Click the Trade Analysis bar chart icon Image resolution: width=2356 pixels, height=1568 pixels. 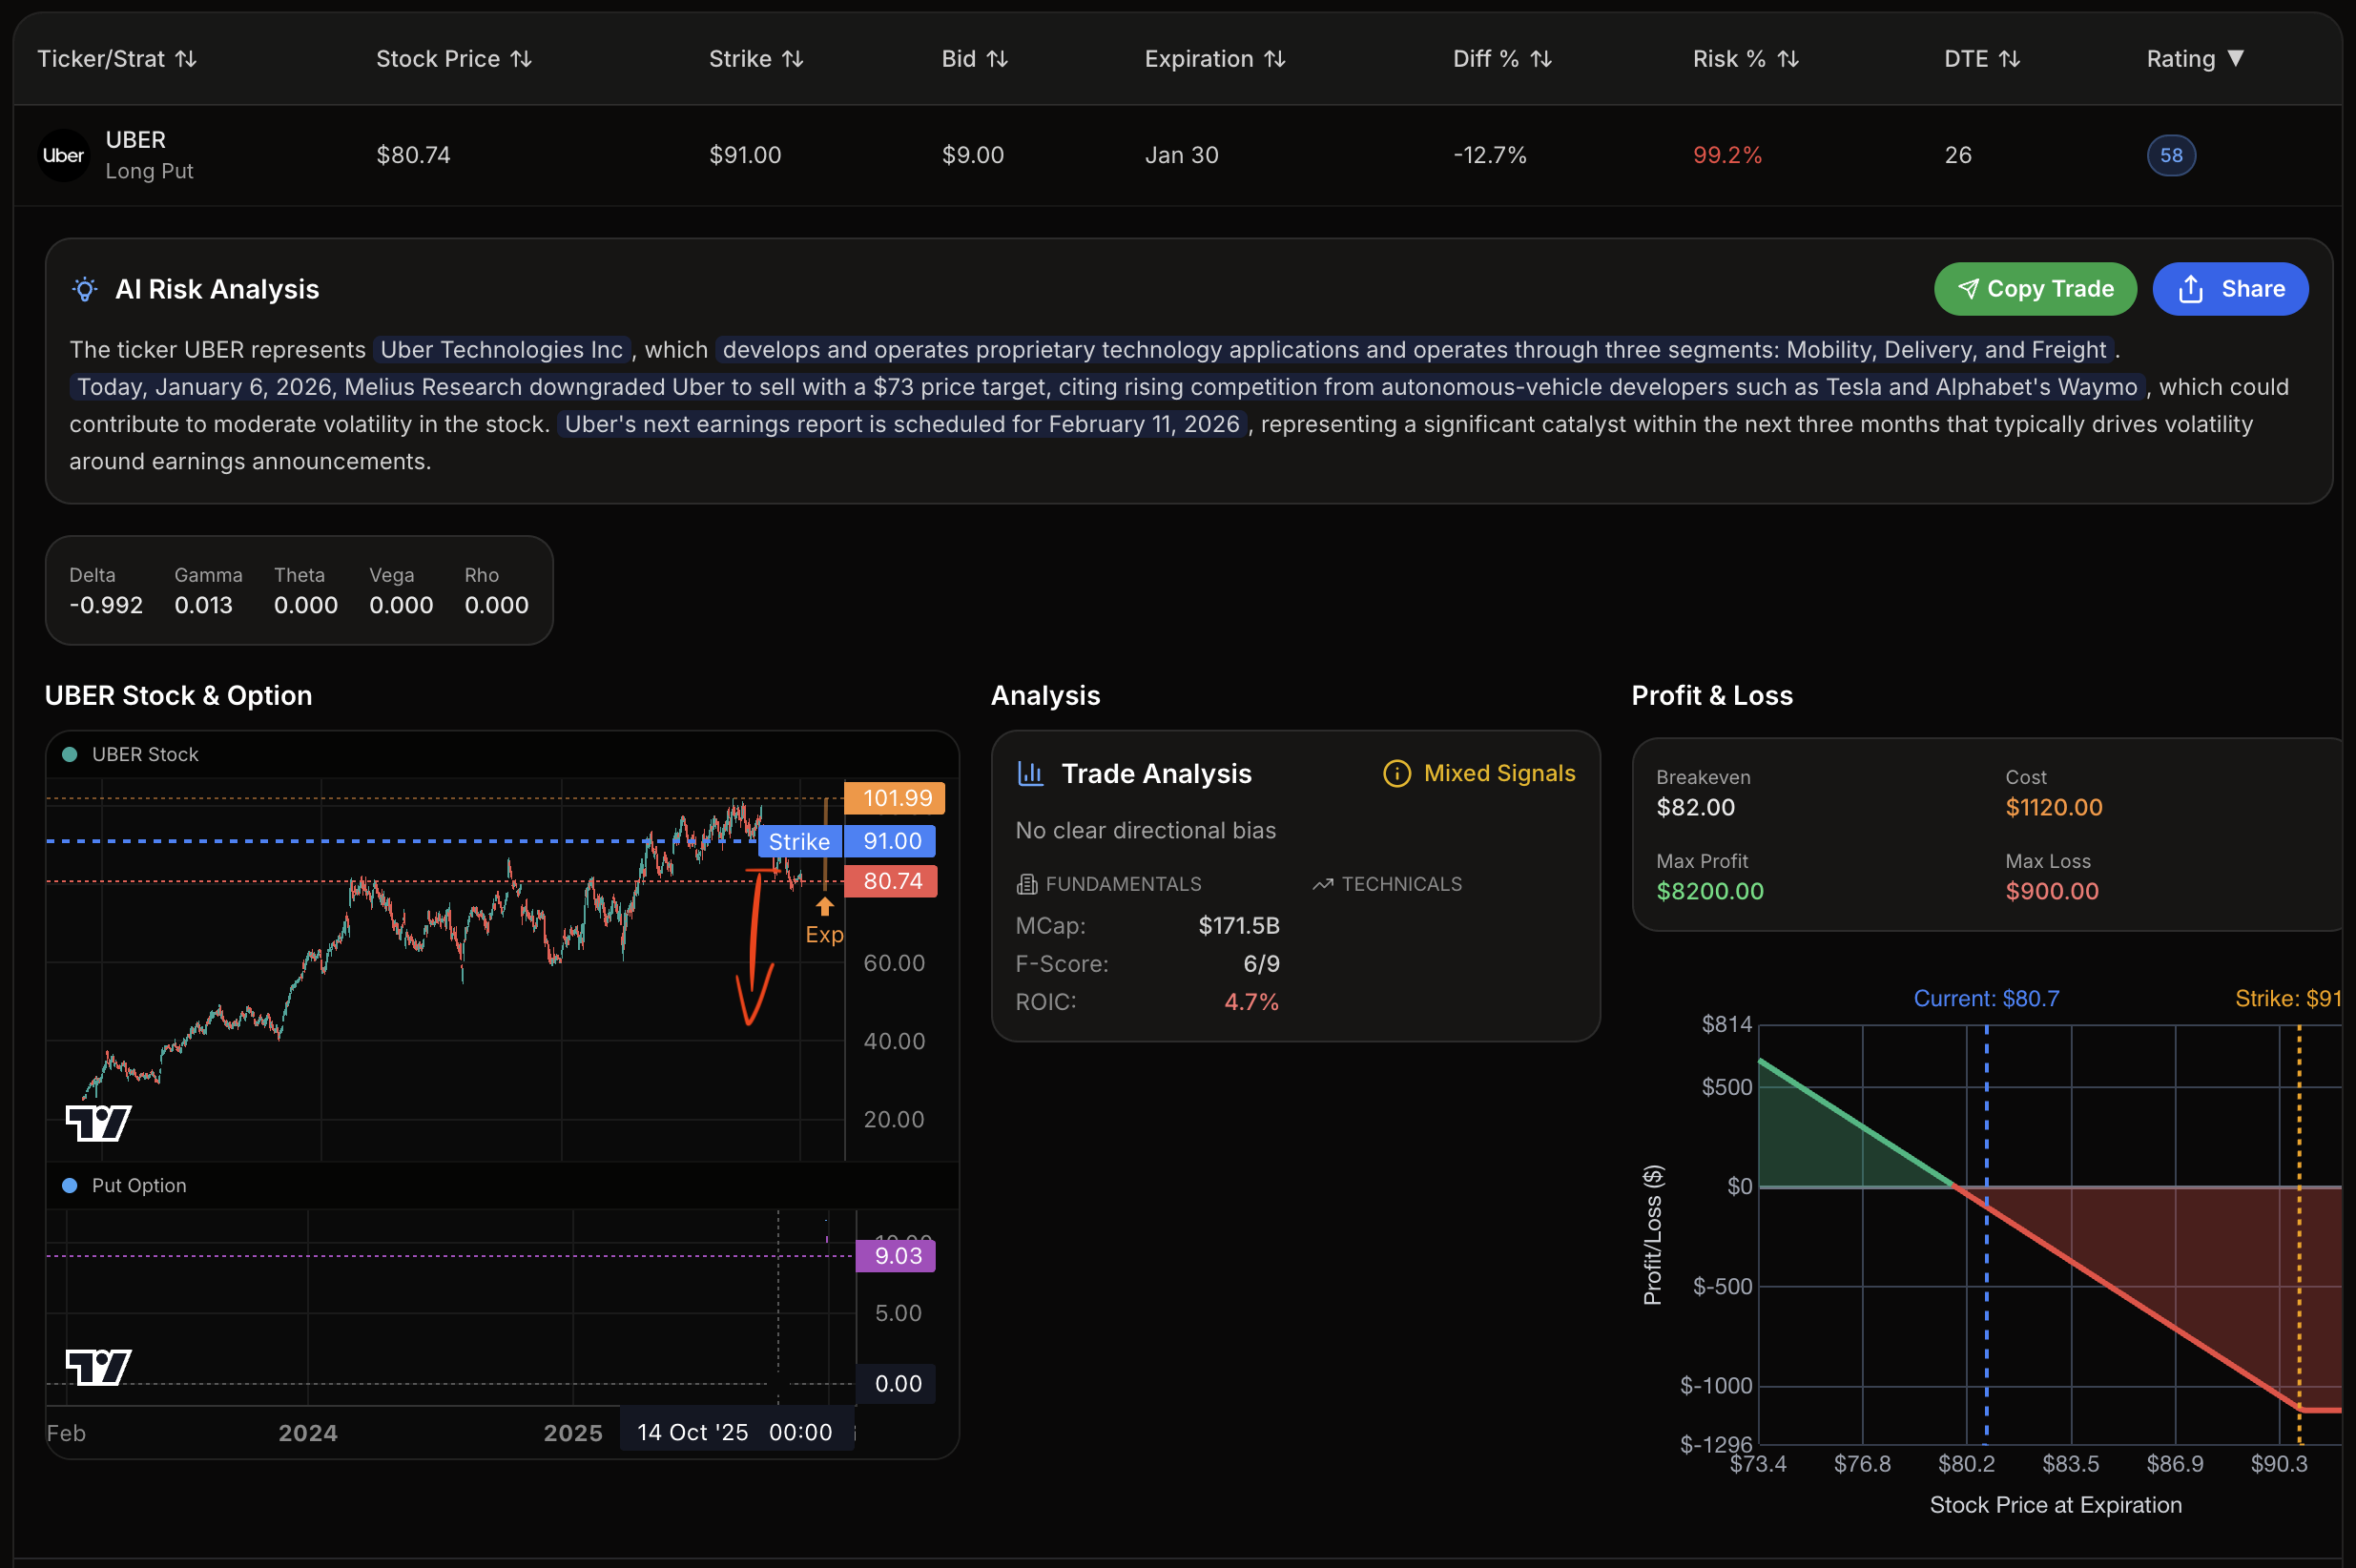pos(1030,773)
